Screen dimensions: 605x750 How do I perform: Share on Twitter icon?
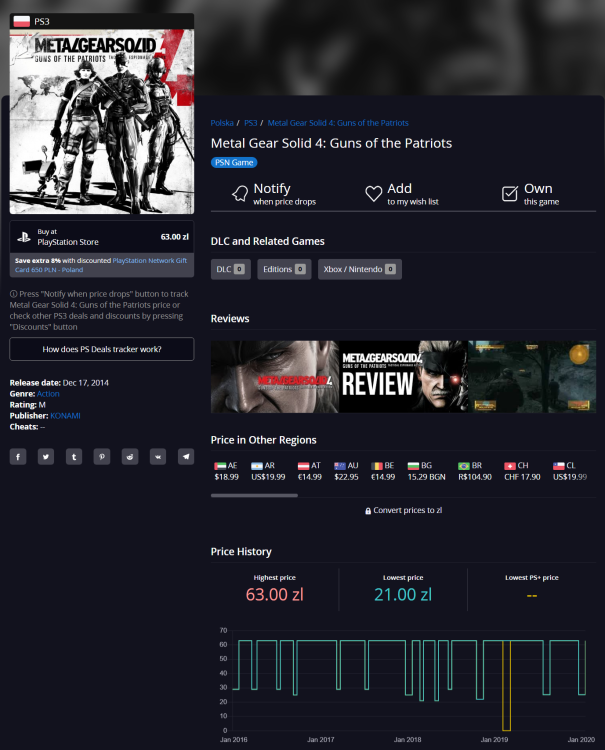(46, 456)
